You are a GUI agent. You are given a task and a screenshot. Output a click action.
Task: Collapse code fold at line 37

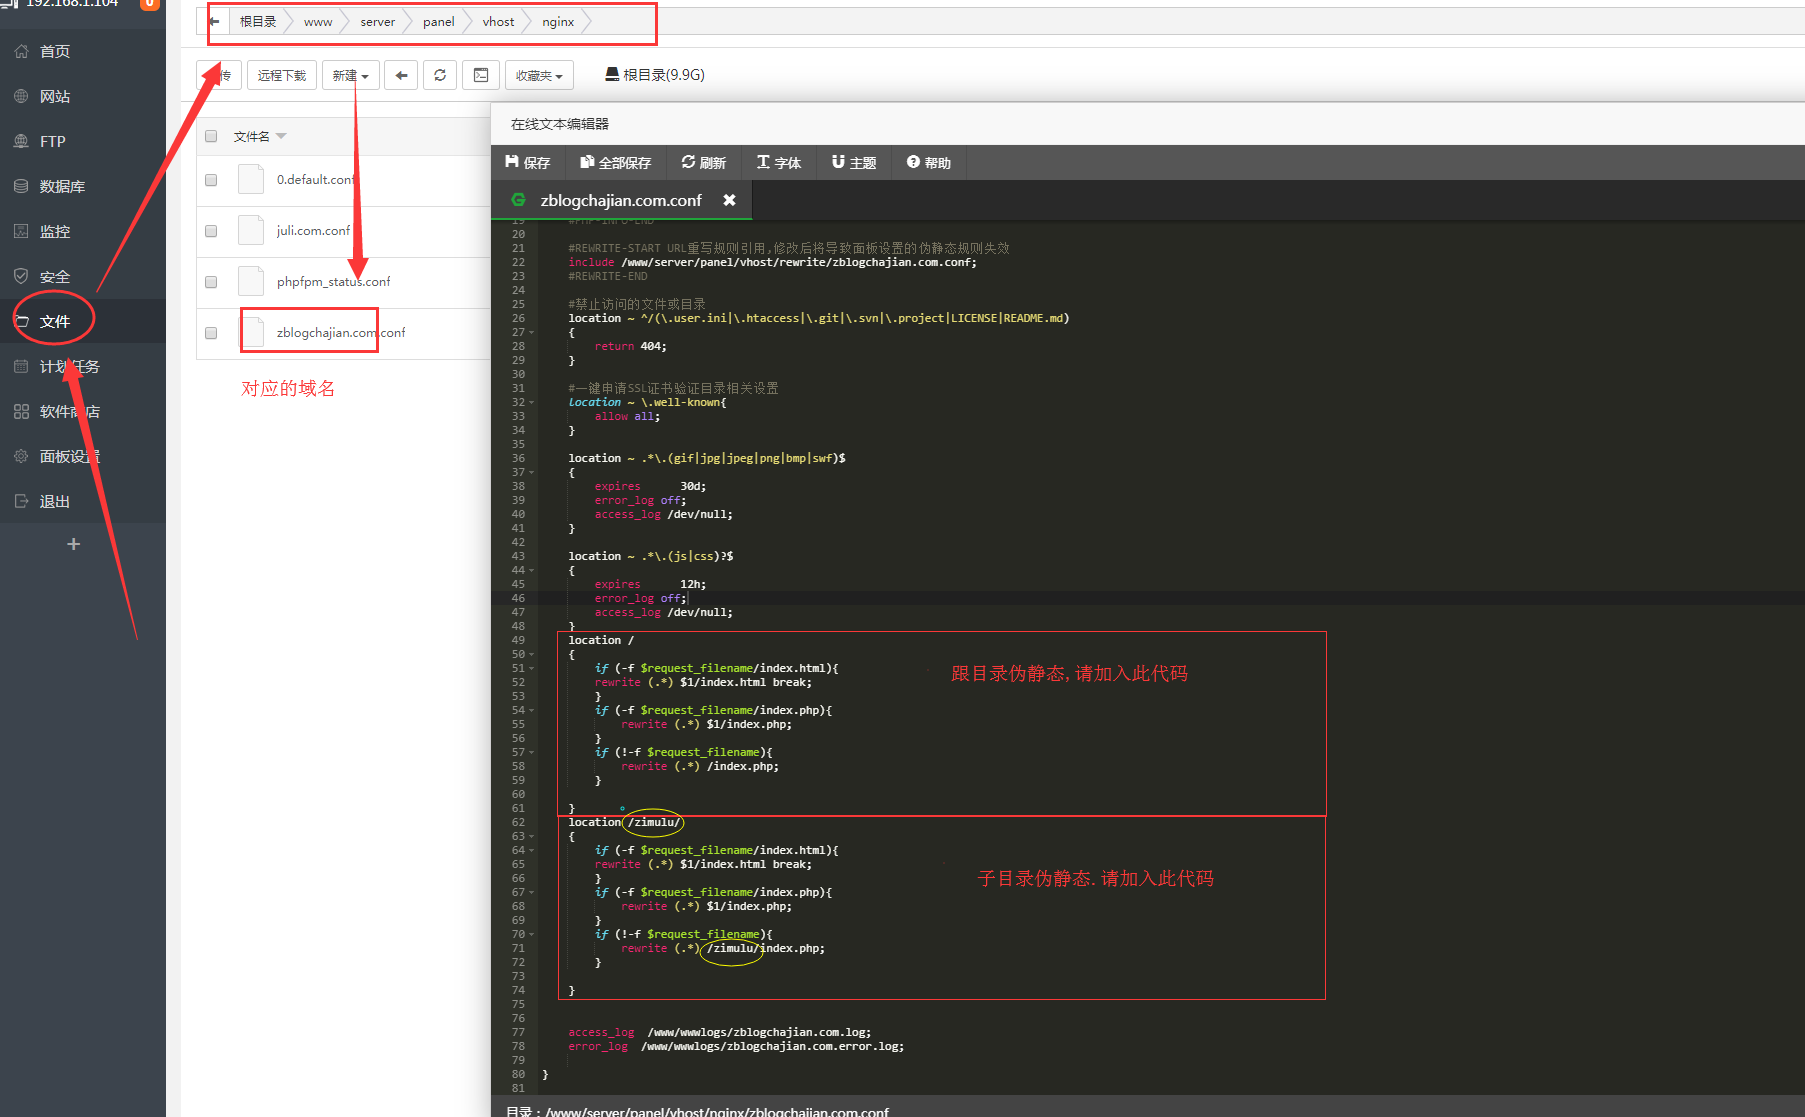(x=532, y=473)
